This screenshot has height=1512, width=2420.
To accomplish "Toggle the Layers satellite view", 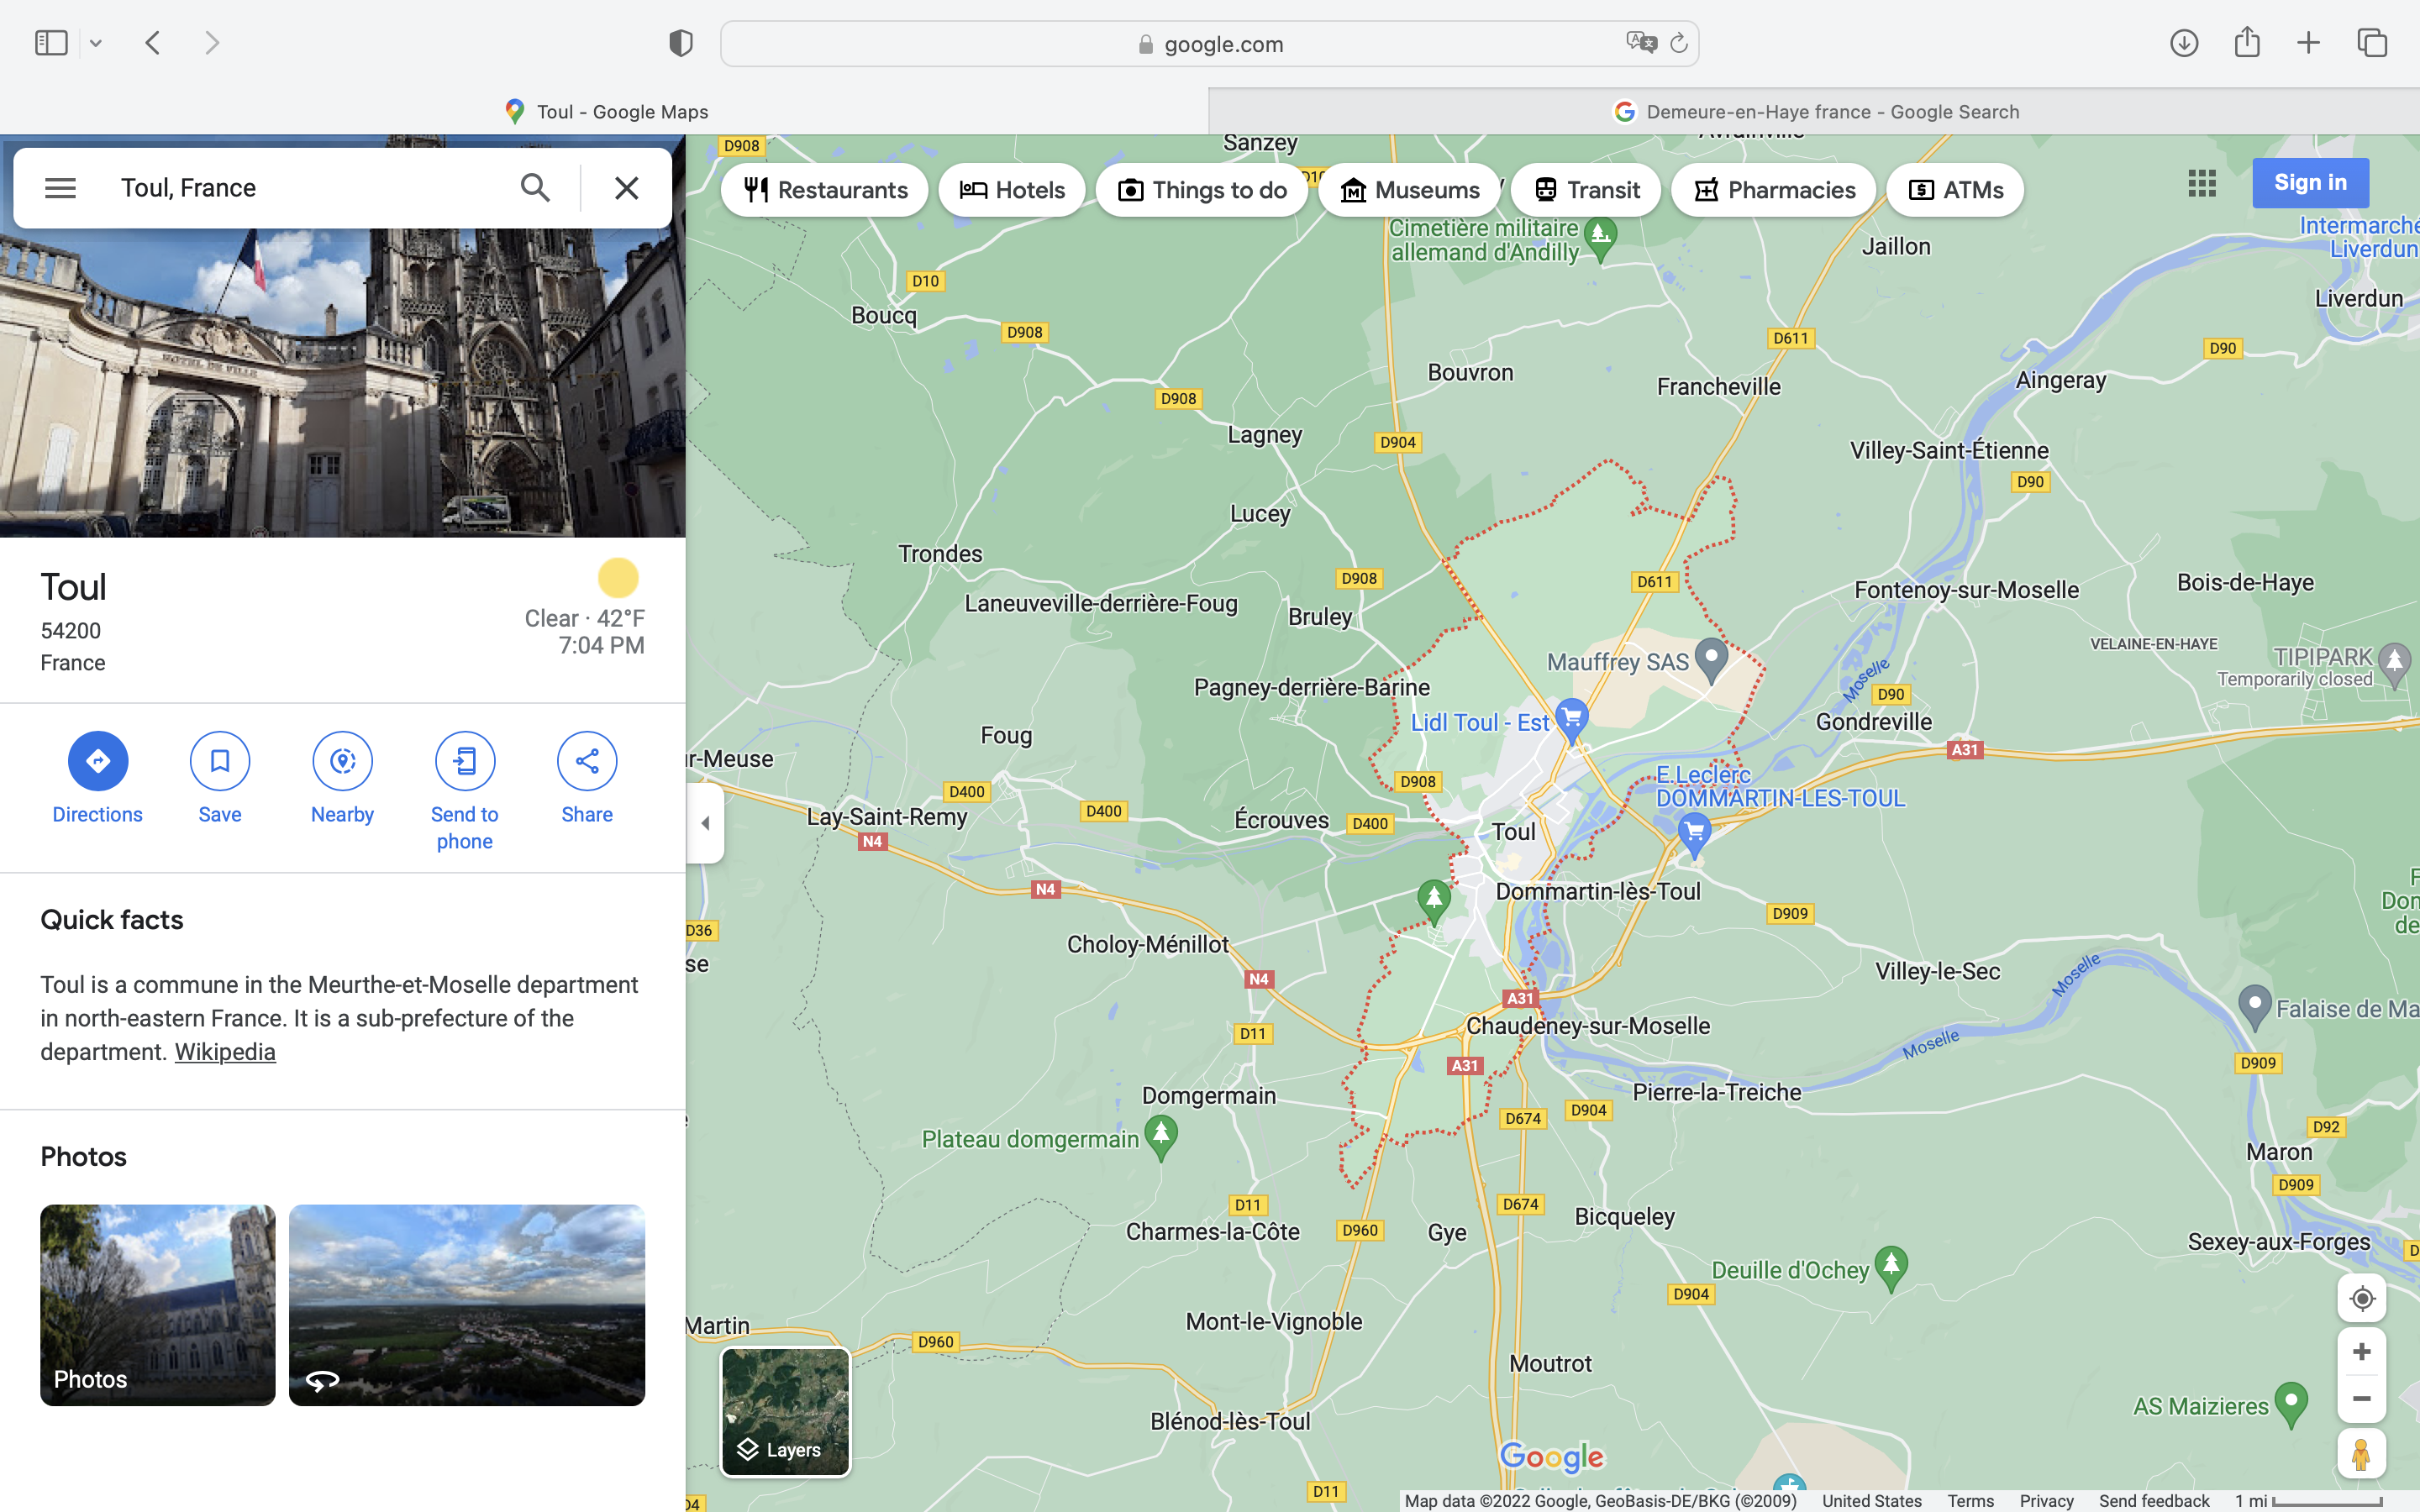I will pos(785,1411).
